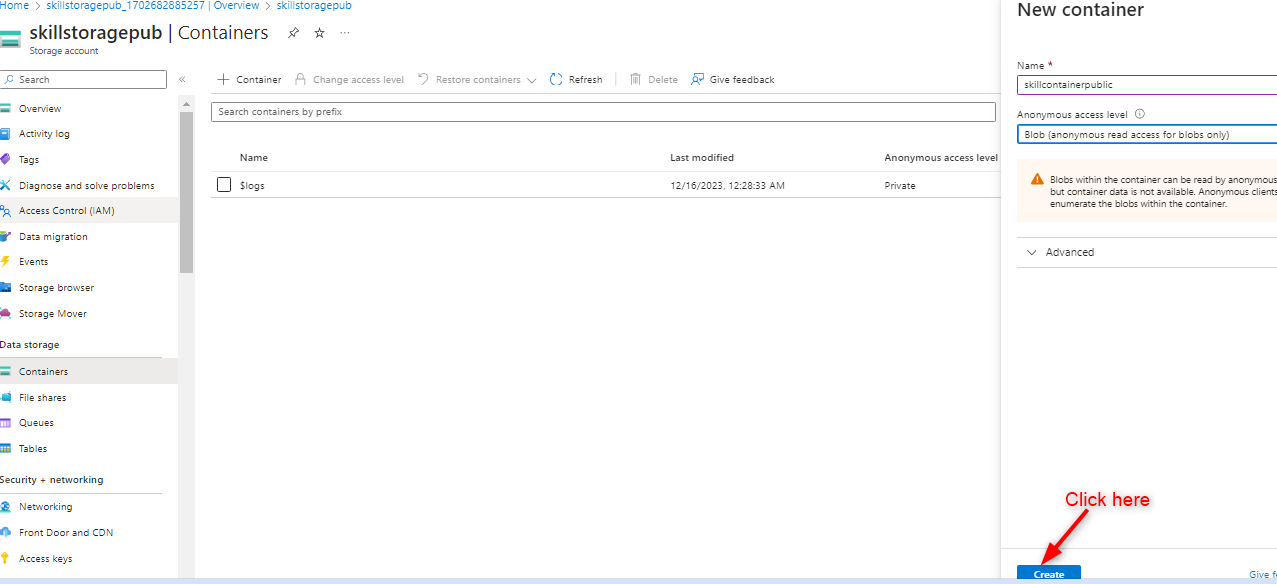This screenshot has height=584, width=1277.
Task: Open Queues menu item
Action: 36,423
